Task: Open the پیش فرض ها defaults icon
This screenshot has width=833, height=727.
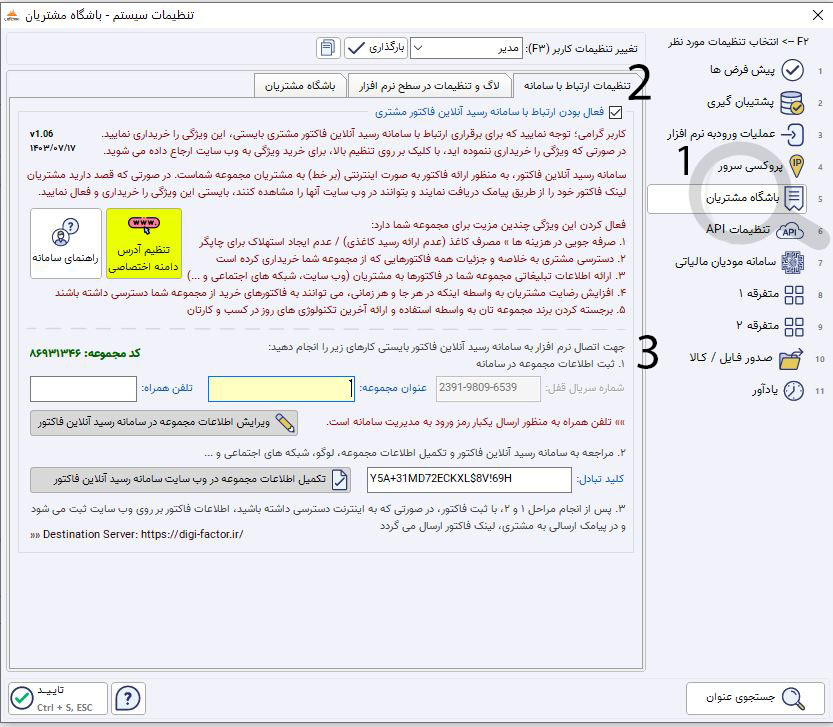Action: pyautogui.click(x=792, y=71)
